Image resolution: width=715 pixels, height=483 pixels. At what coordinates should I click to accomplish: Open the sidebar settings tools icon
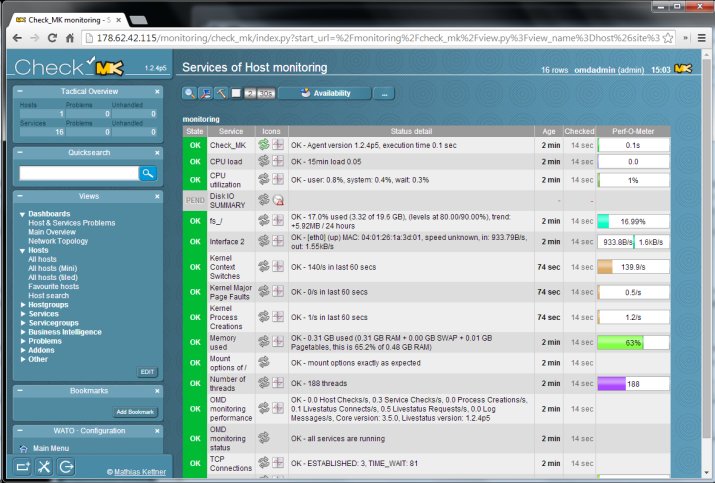tap(44, 467)
